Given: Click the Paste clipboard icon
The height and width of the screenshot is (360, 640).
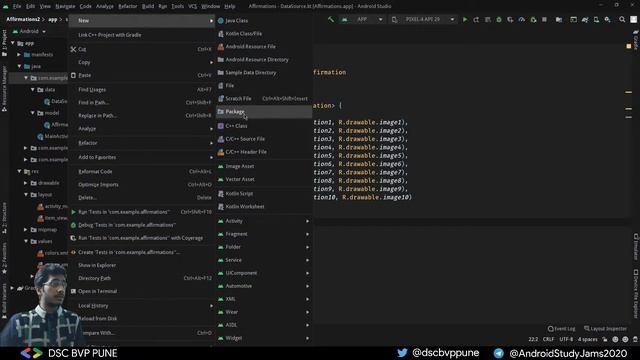Looking at the screenshot, I should (73, 75).
